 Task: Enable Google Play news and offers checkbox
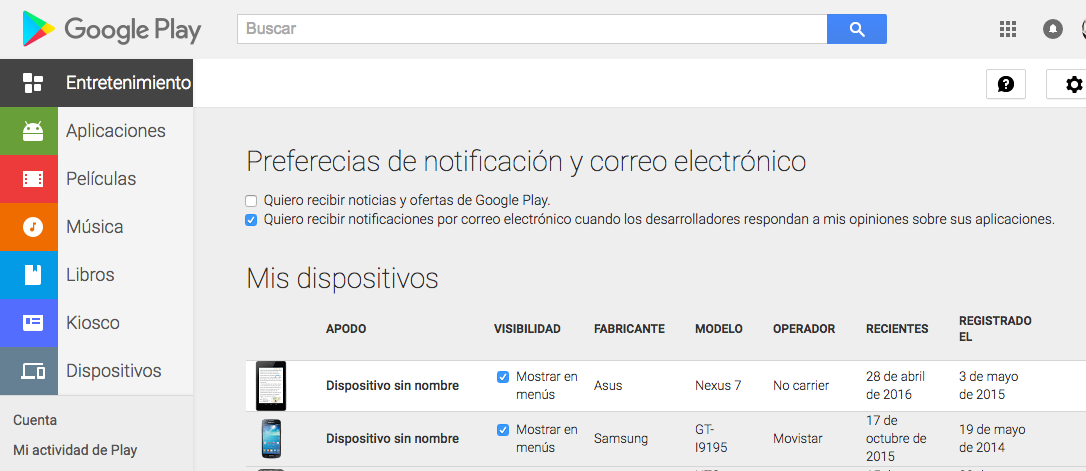[251, 201]
